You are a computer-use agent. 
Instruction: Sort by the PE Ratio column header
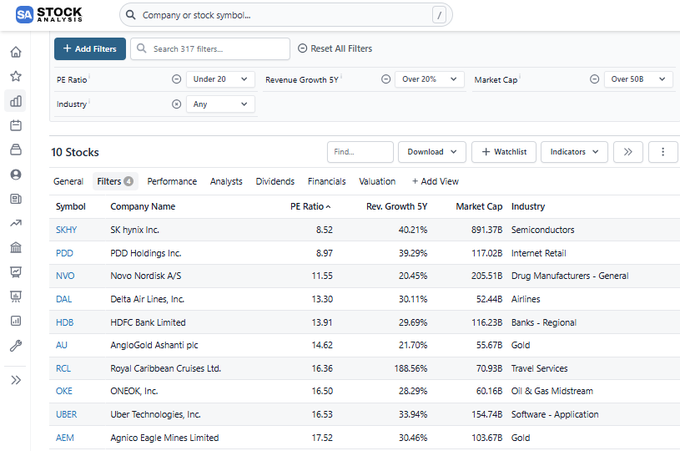[310, 206]
